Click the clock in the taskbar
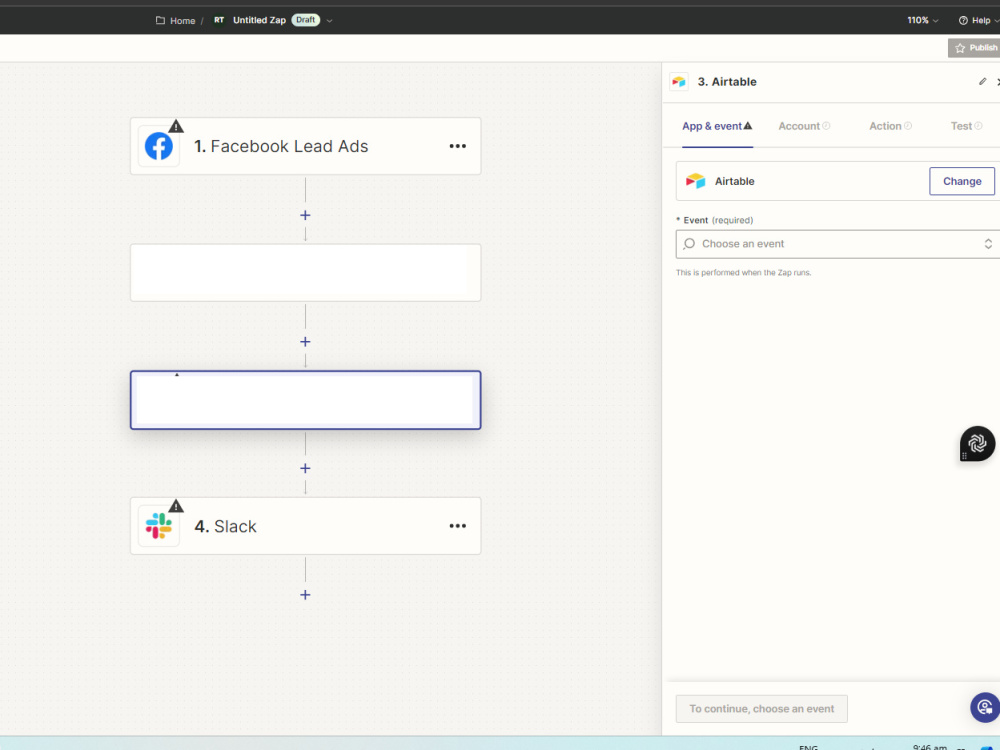The height and width of the screenshot is (750, 1000). (x=930, y=747)
